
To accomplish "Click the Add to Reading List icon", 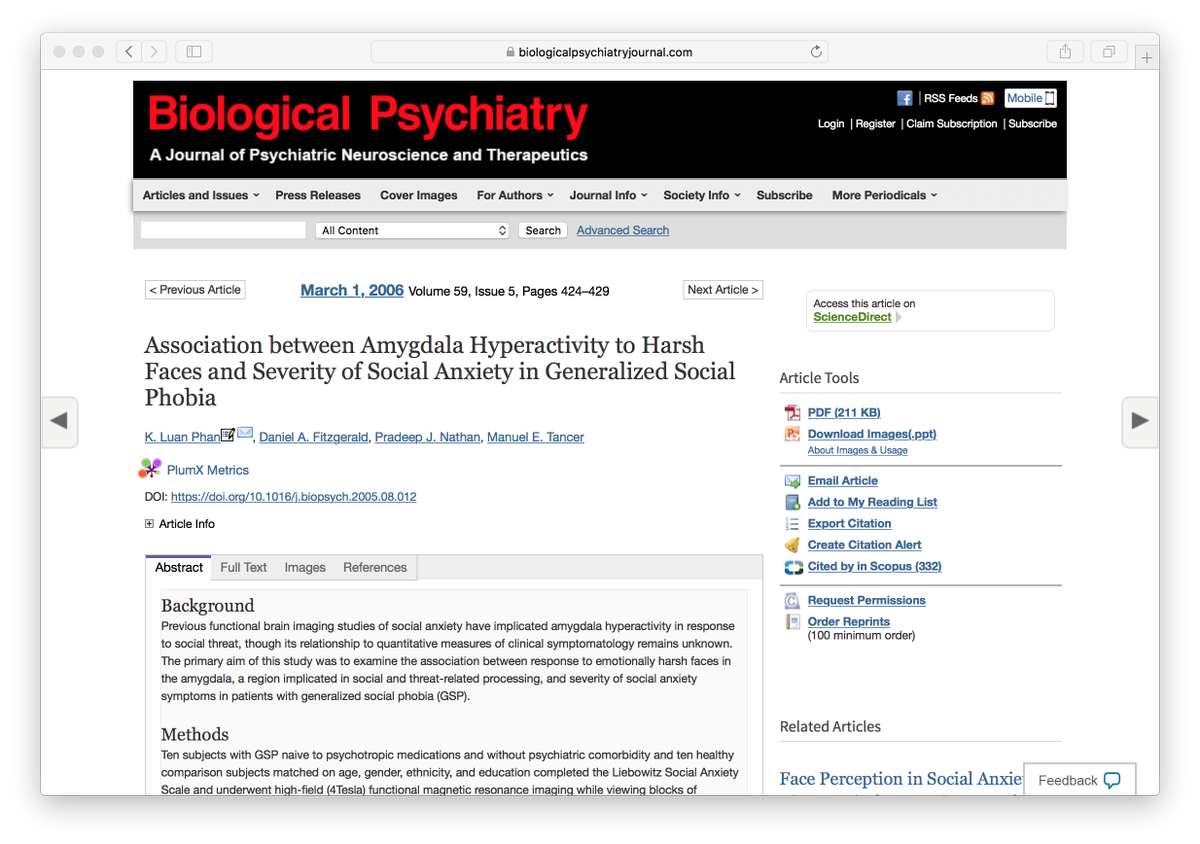I will [x=792, y=502].
